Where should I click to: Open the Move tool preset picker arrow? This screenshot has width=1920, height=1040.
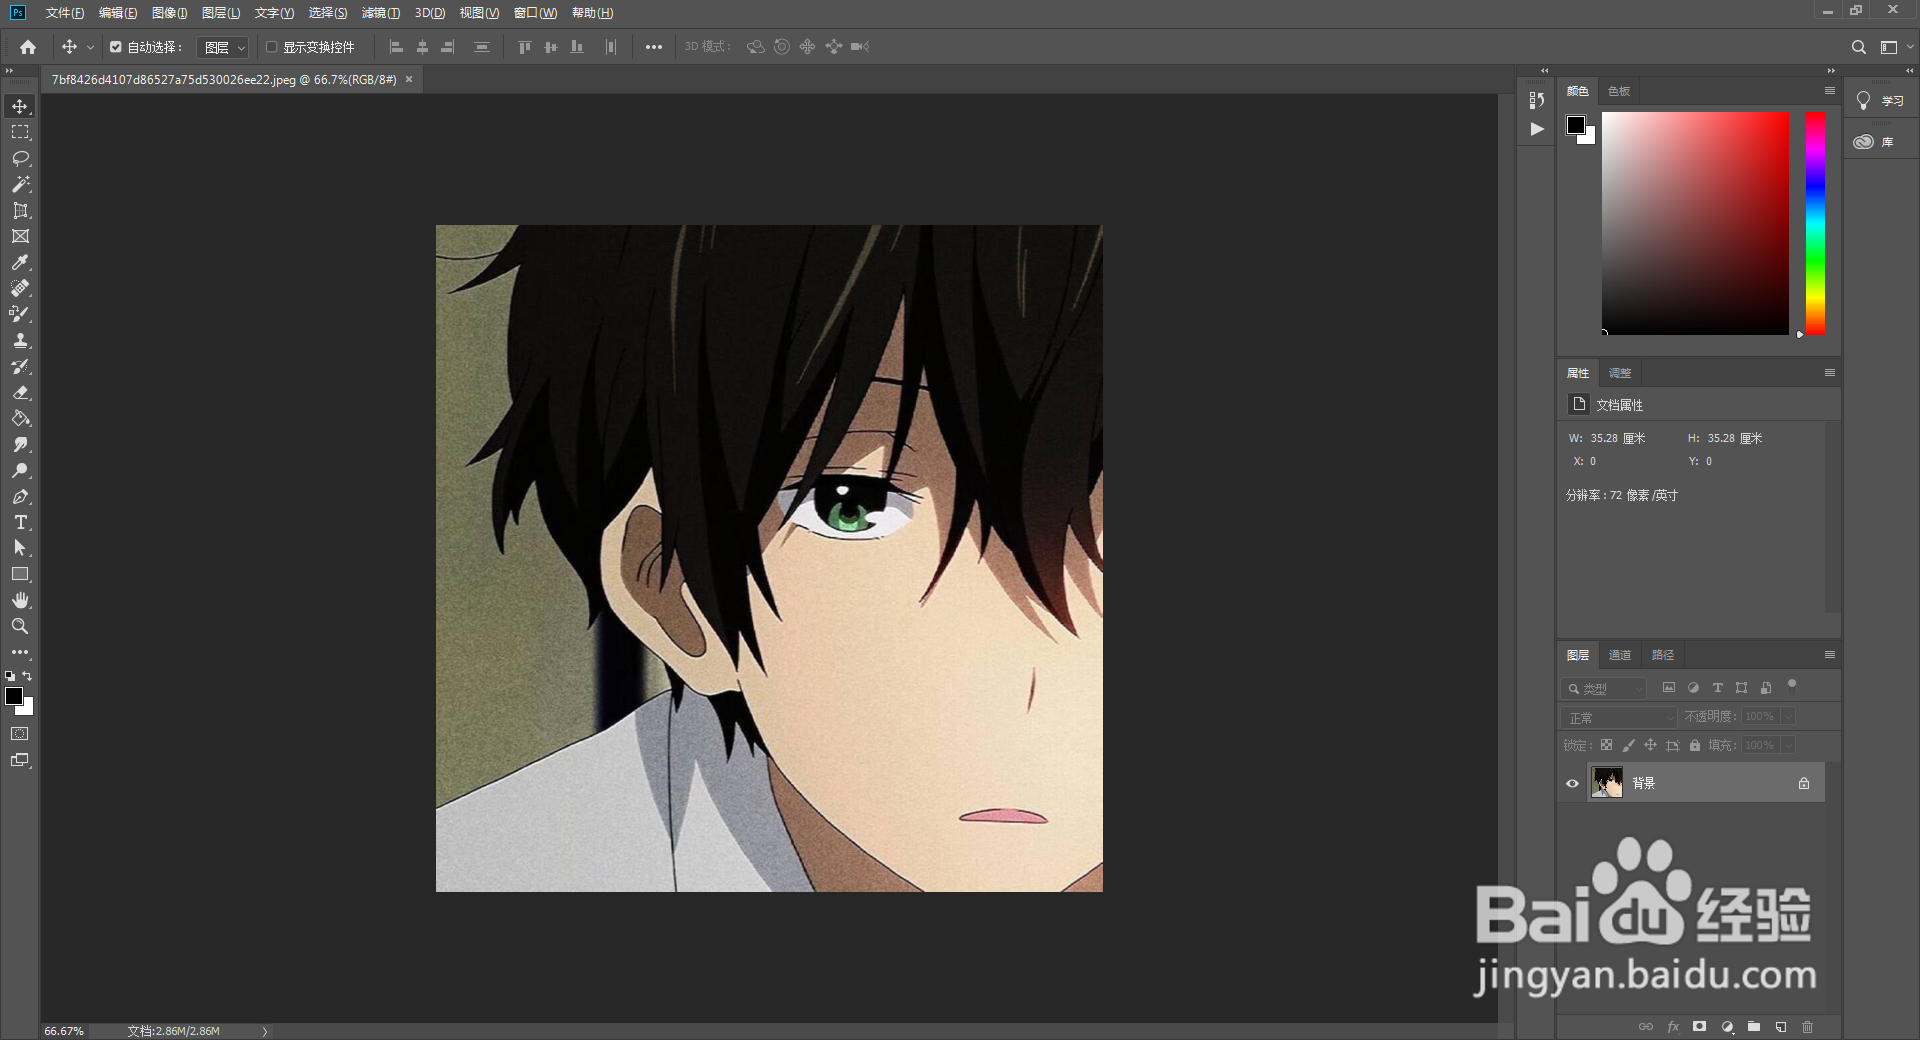(90, 47)
